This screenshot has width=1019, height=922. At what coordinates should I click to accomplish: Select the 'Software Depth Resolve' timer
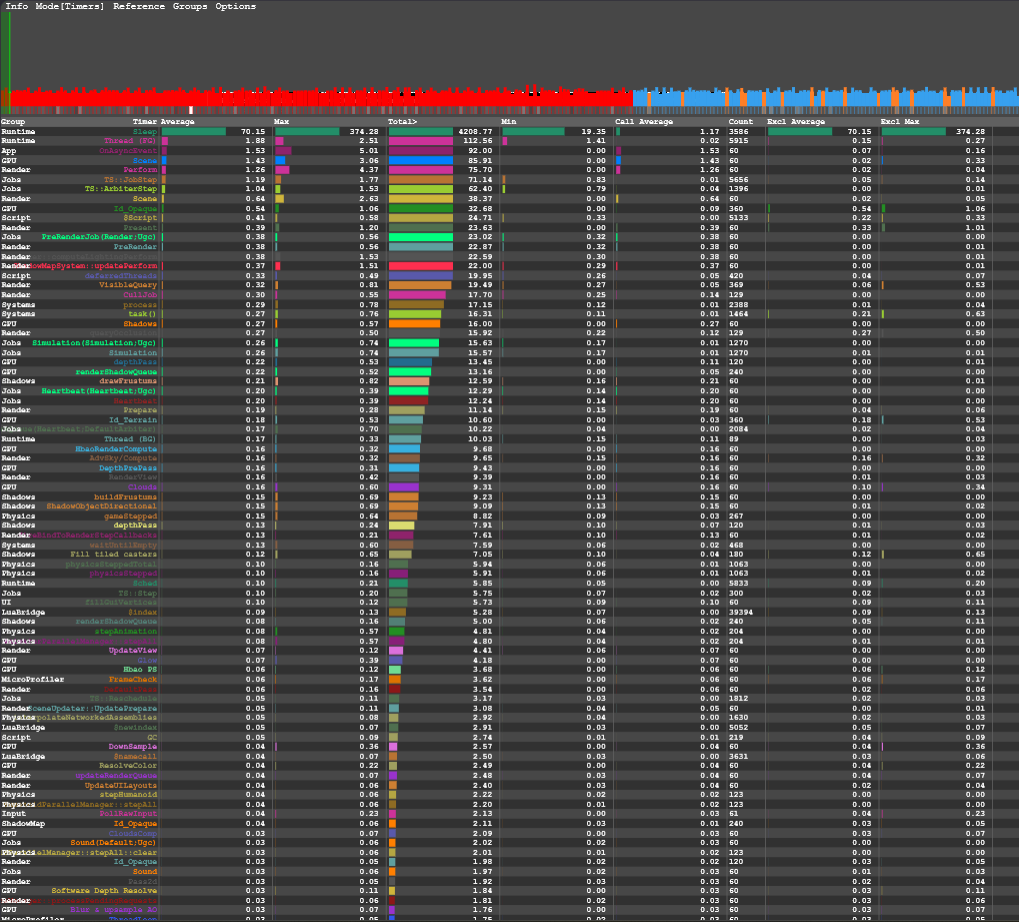pos(104,891)
